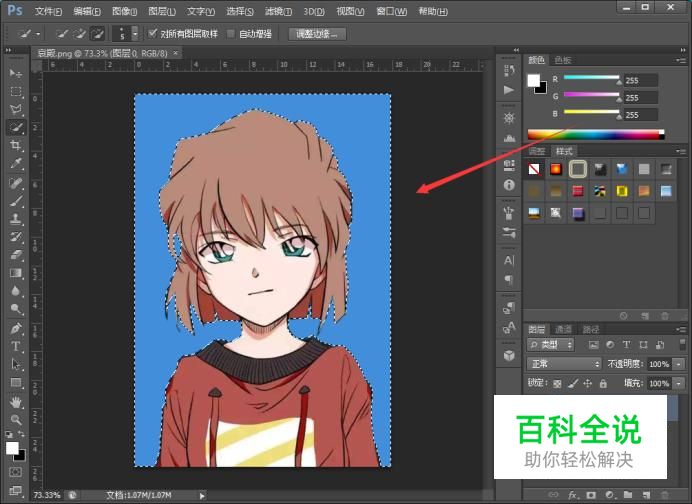Enable the 自动增强 checkbox
Viewport: 692px width, 504px height.
pos(230,34)
